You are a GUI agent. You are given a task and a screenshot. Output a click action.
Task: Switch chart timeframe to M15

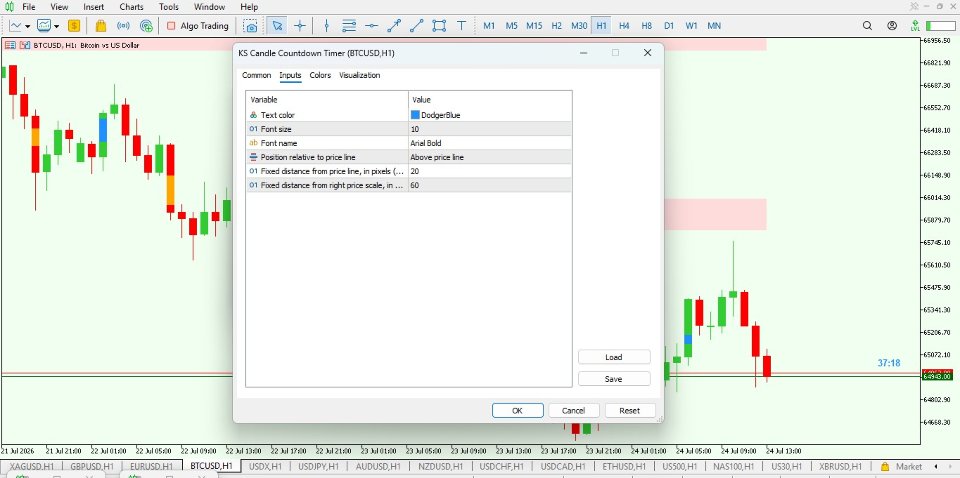point(534,26)
